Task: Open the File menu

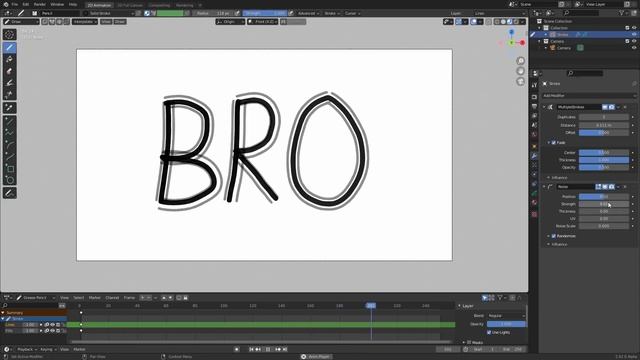Action: [15, 4]
